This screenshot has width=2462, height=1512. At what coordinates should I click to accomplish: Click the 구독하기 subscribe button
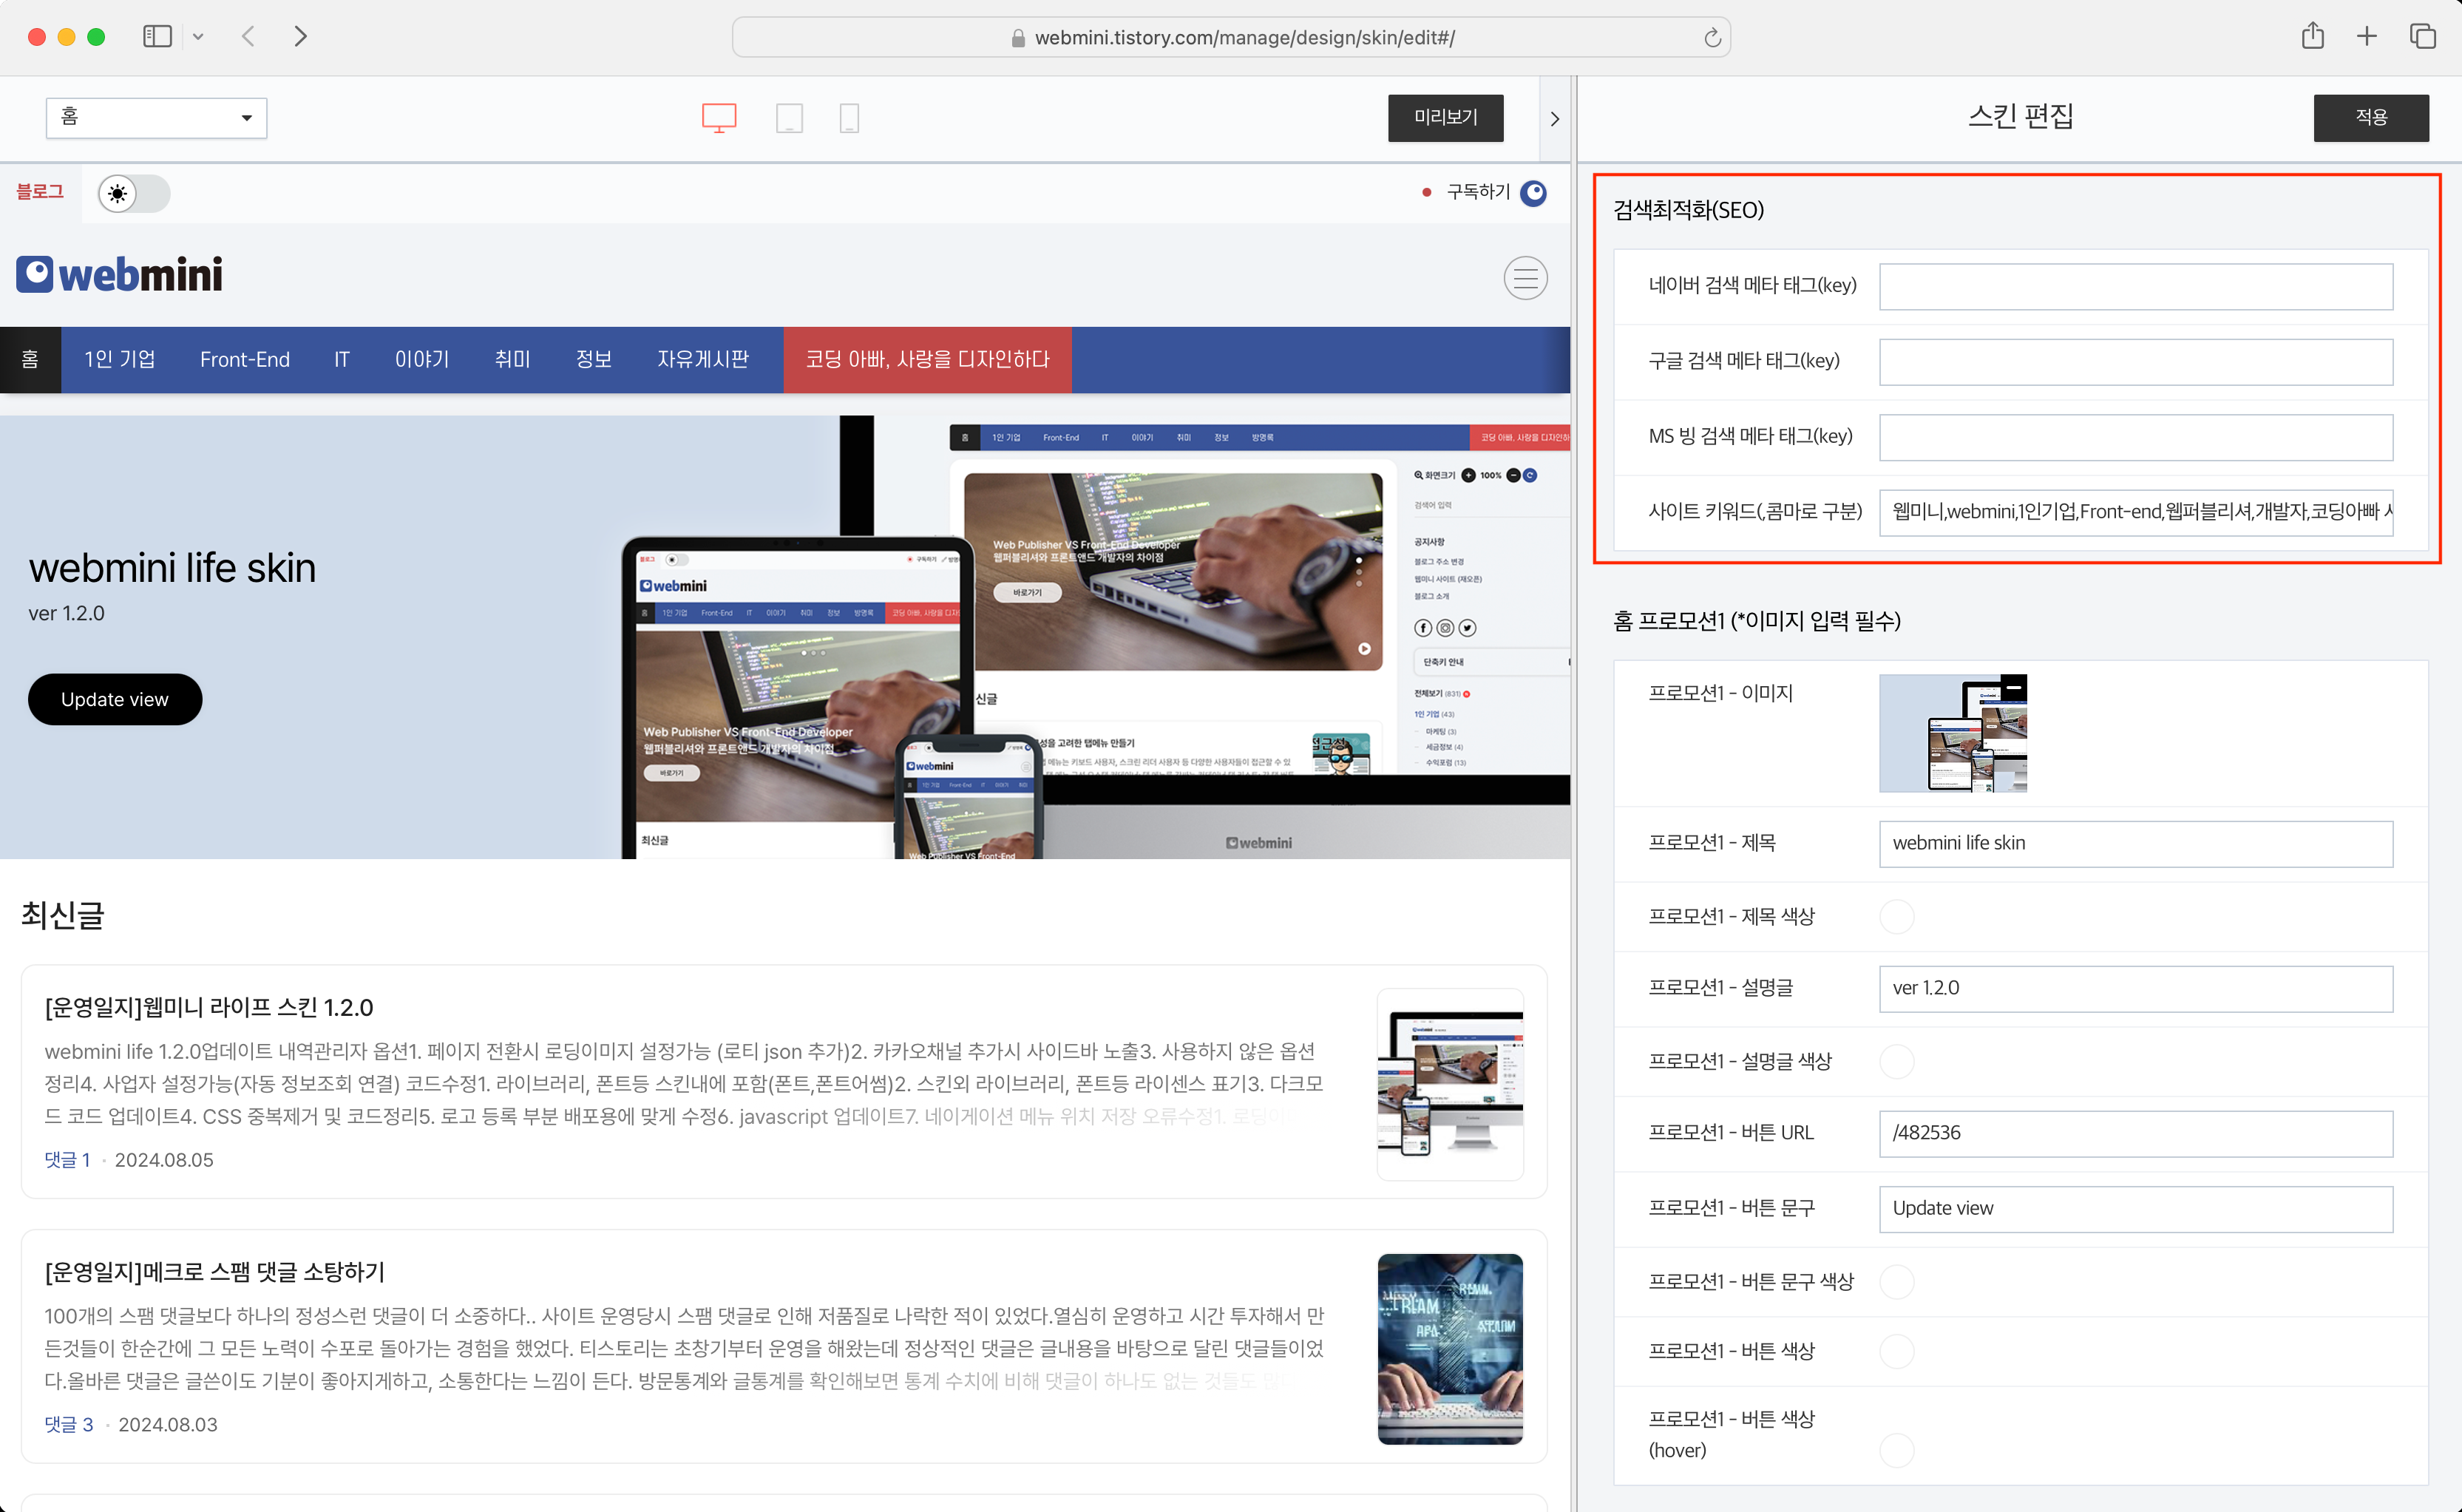point(1478,192)
